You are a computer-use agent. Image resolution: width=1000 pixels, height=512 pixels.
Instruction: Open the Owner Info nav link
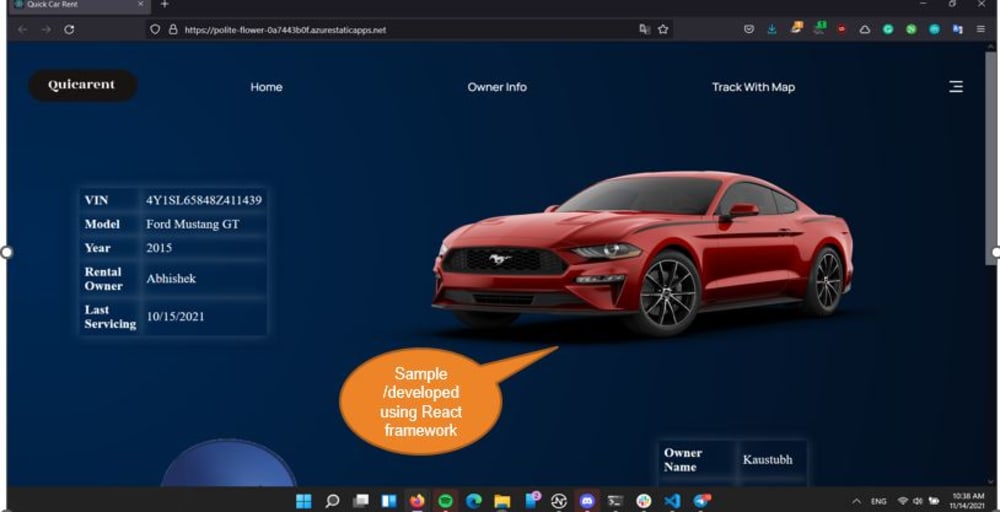[x=497, y=87]
